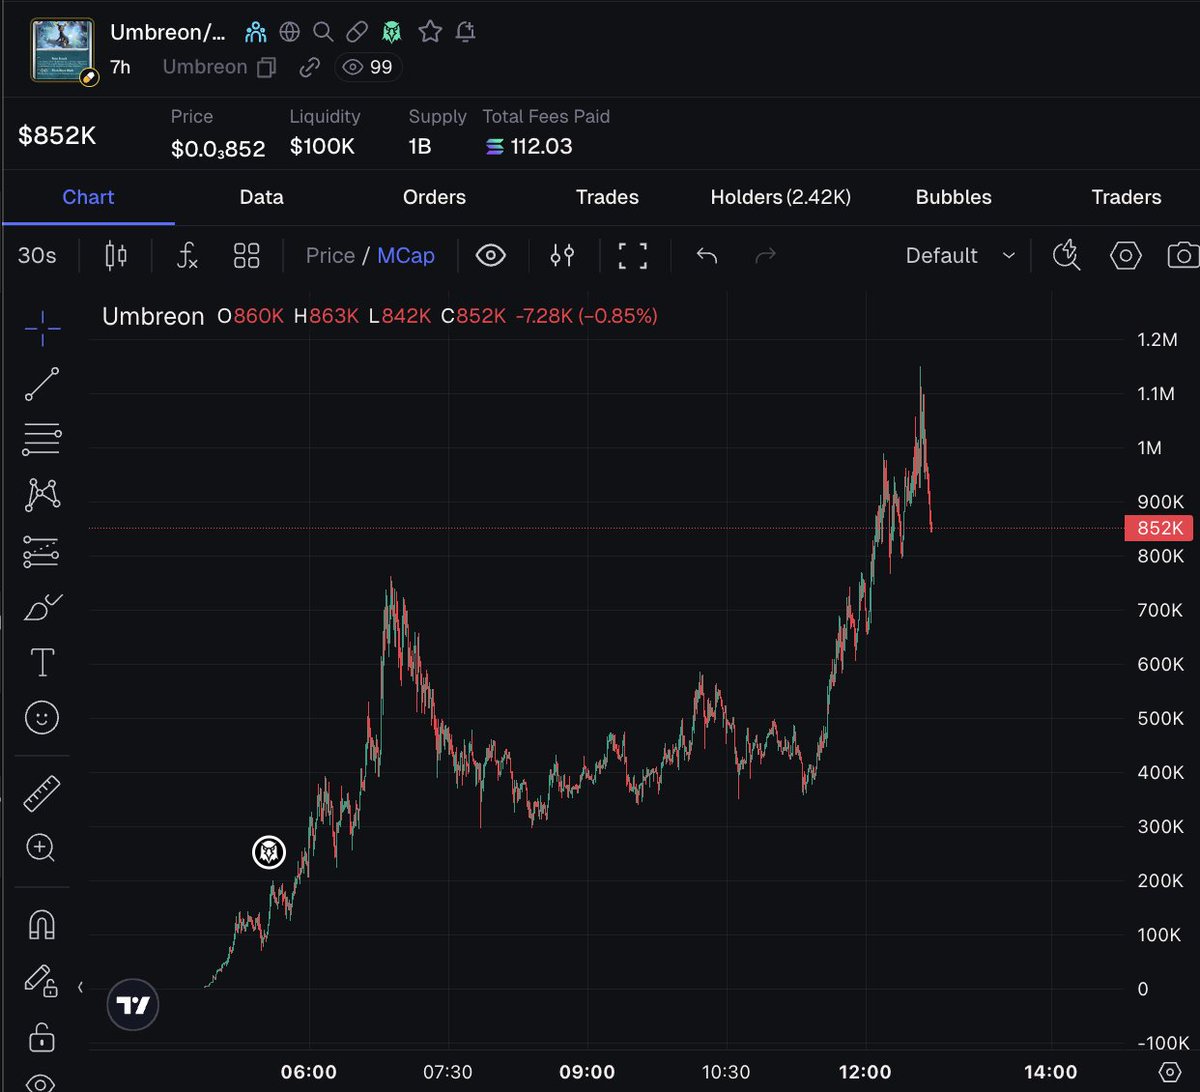
Task: Select the crosshair cursor tool
Action: (x=42, y=328)
